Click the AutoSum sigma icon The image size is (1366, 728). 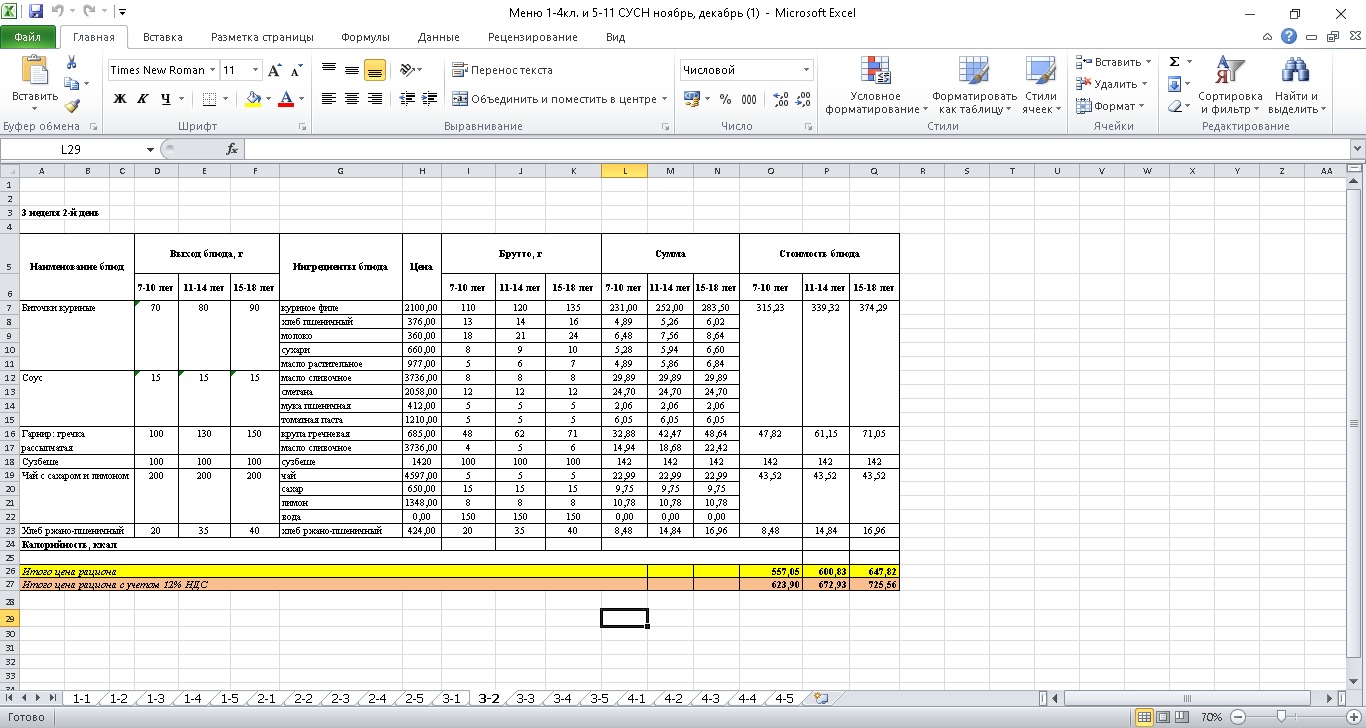[1175, 62]
